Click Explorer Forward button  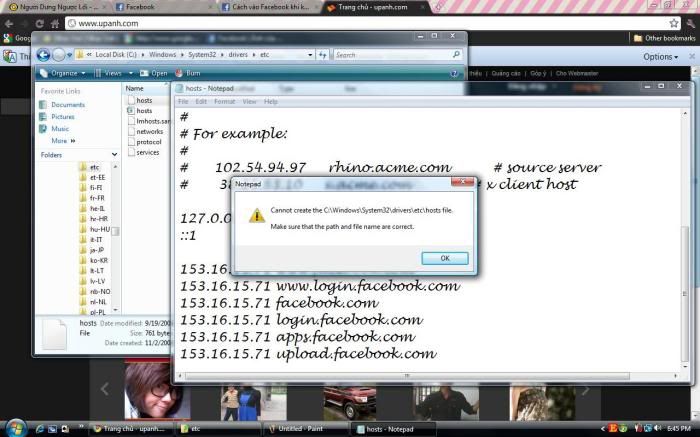click(x=58, y=55)
